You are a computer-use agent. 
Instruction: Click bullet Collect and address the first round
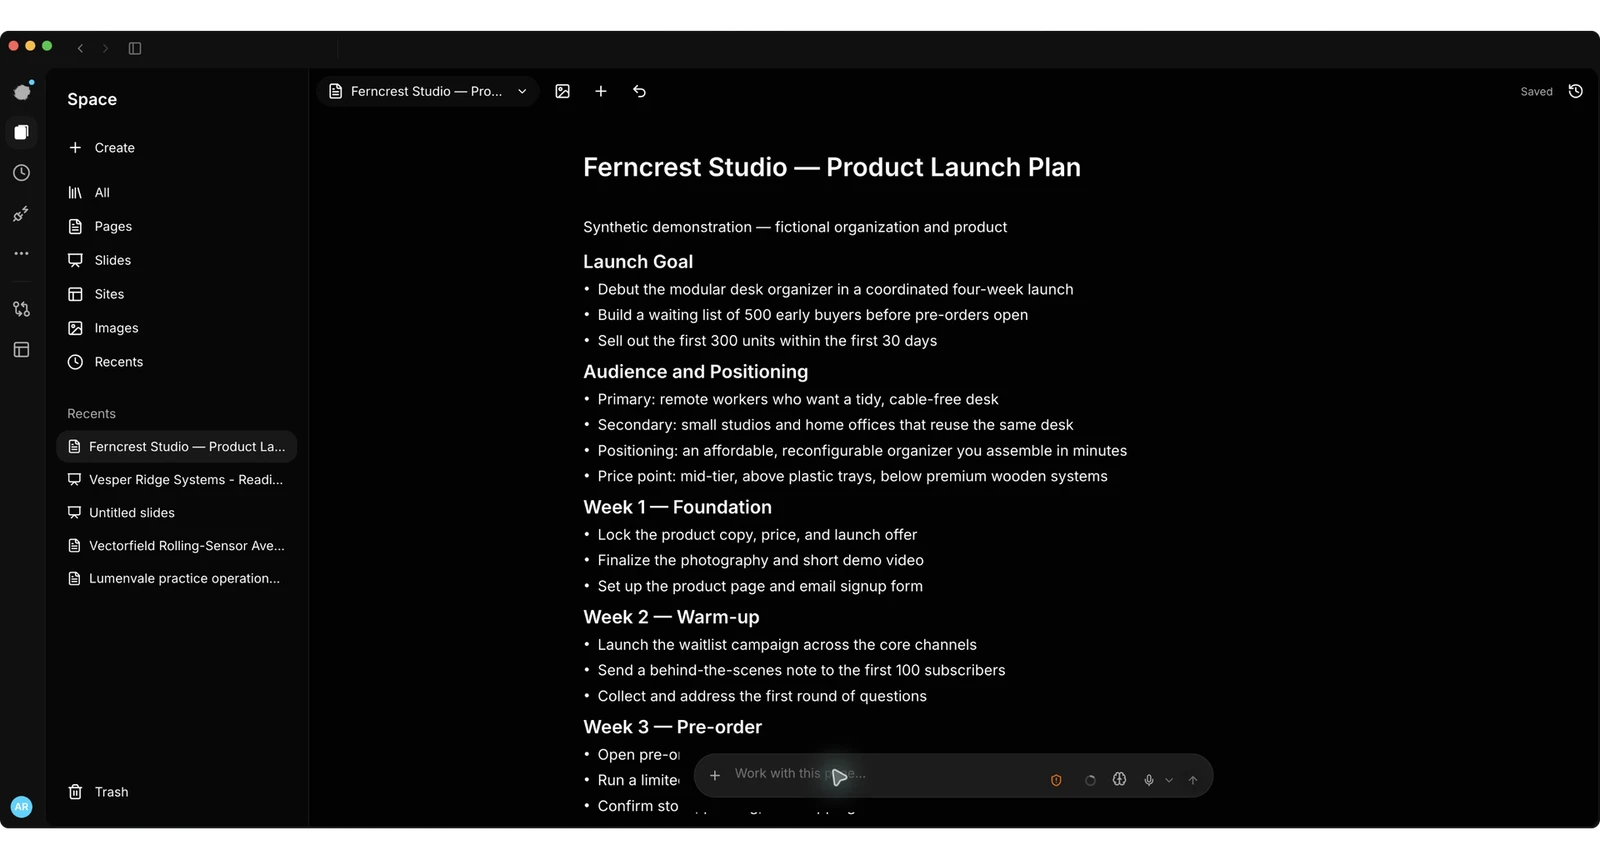pos(762,697)
